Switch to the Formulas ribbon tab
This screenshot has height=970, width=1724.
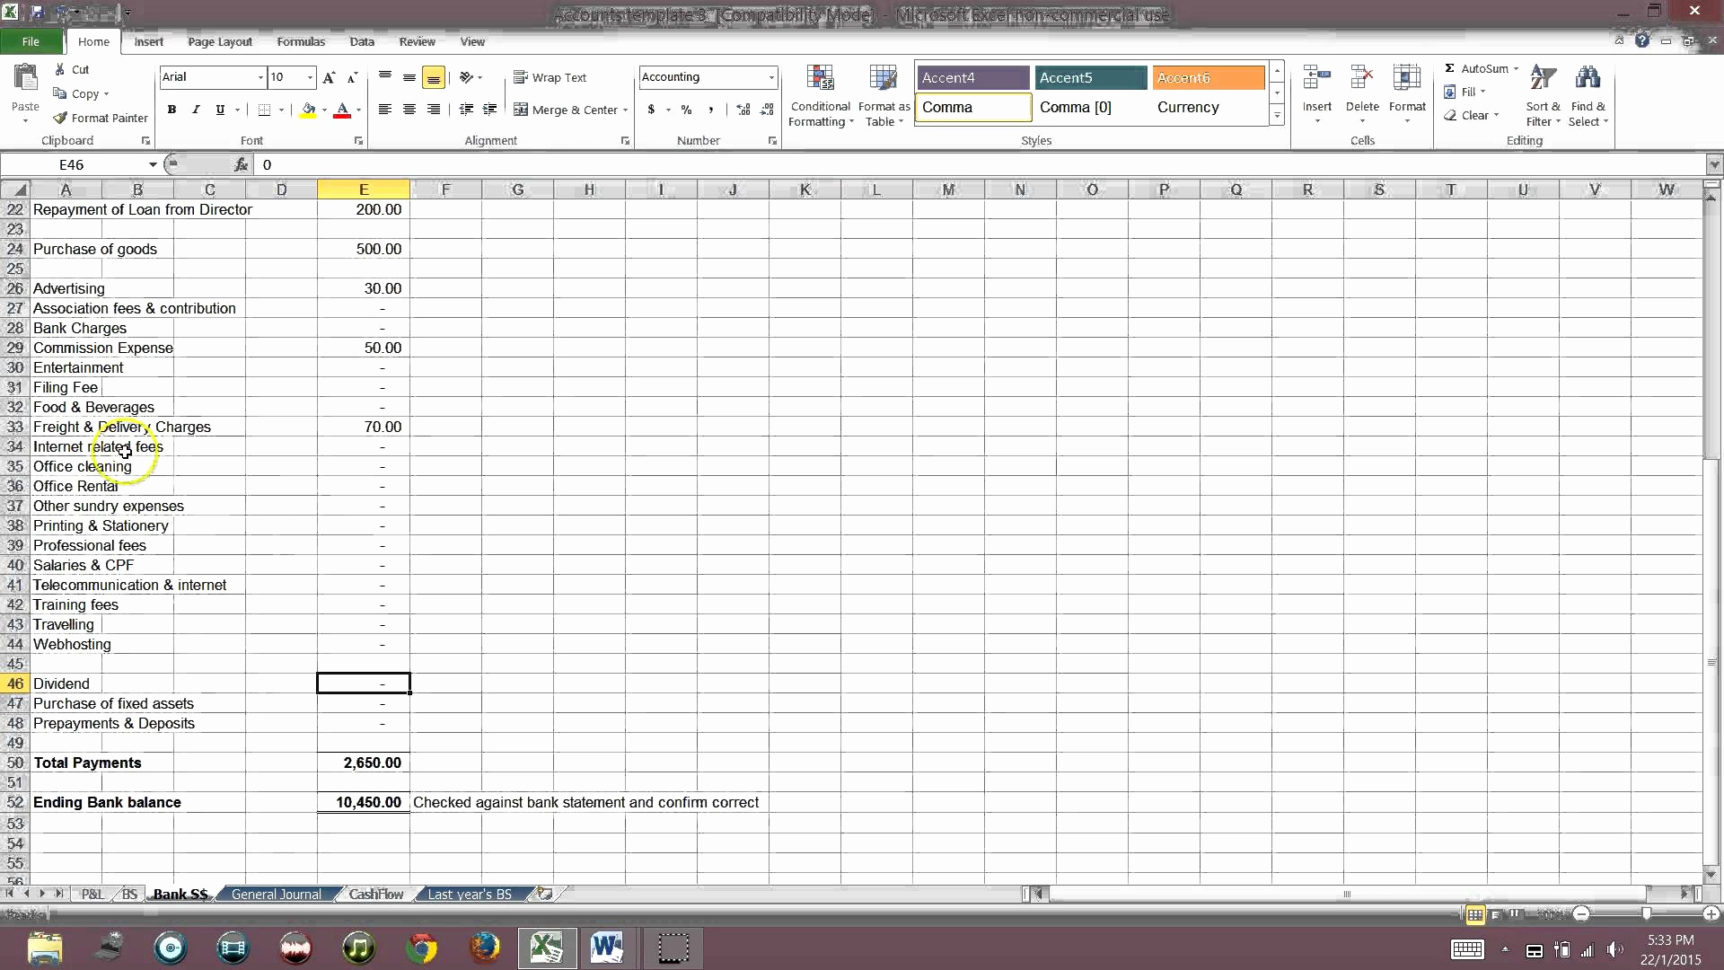pos(301,41)
